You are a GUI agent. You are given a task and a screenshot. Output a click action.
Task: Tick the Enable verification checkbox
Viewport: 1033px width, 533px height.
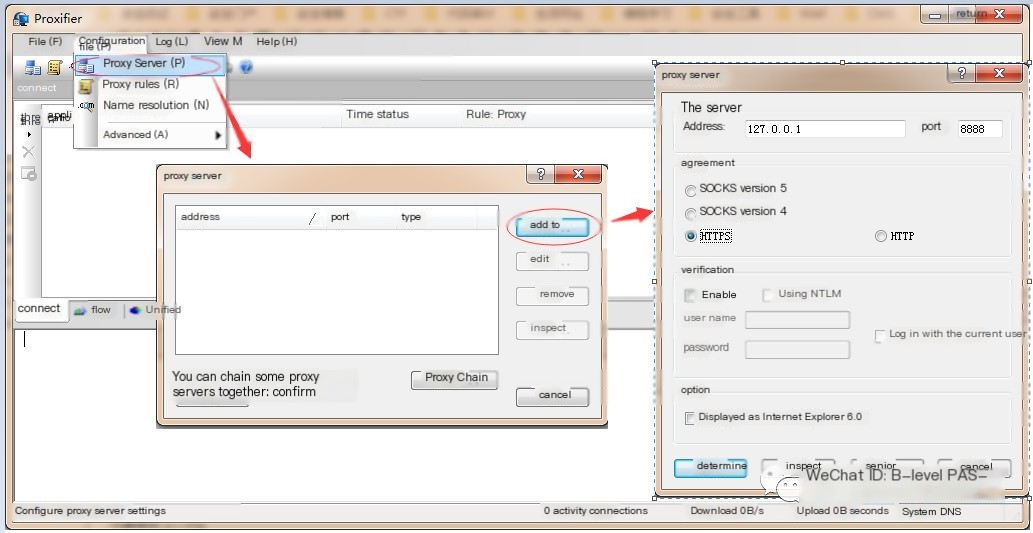690,295
